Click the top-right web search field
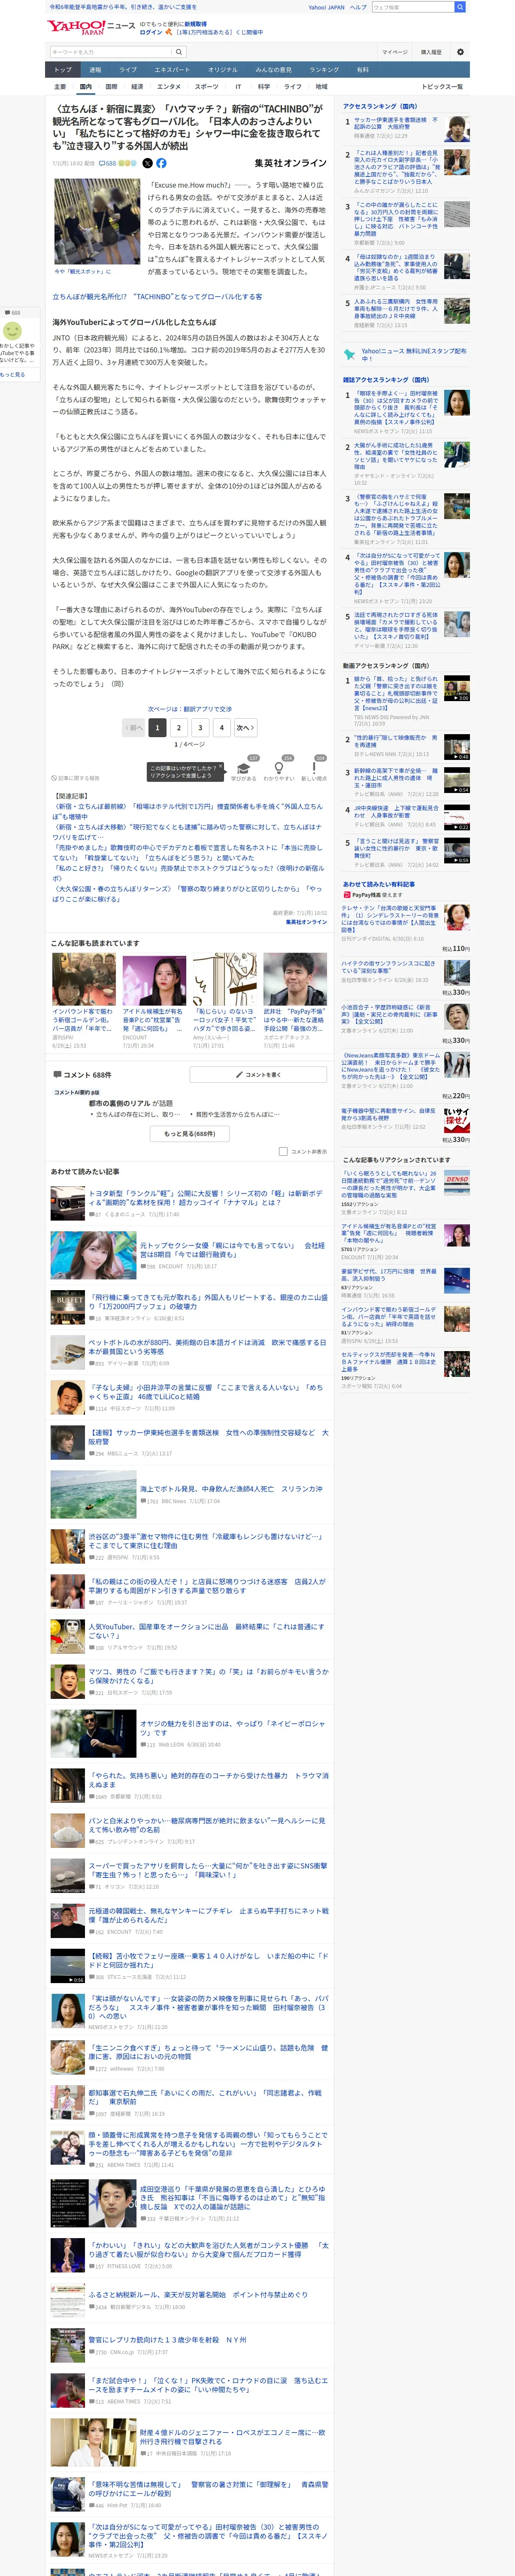The image size is (515, 2576). 412,7
